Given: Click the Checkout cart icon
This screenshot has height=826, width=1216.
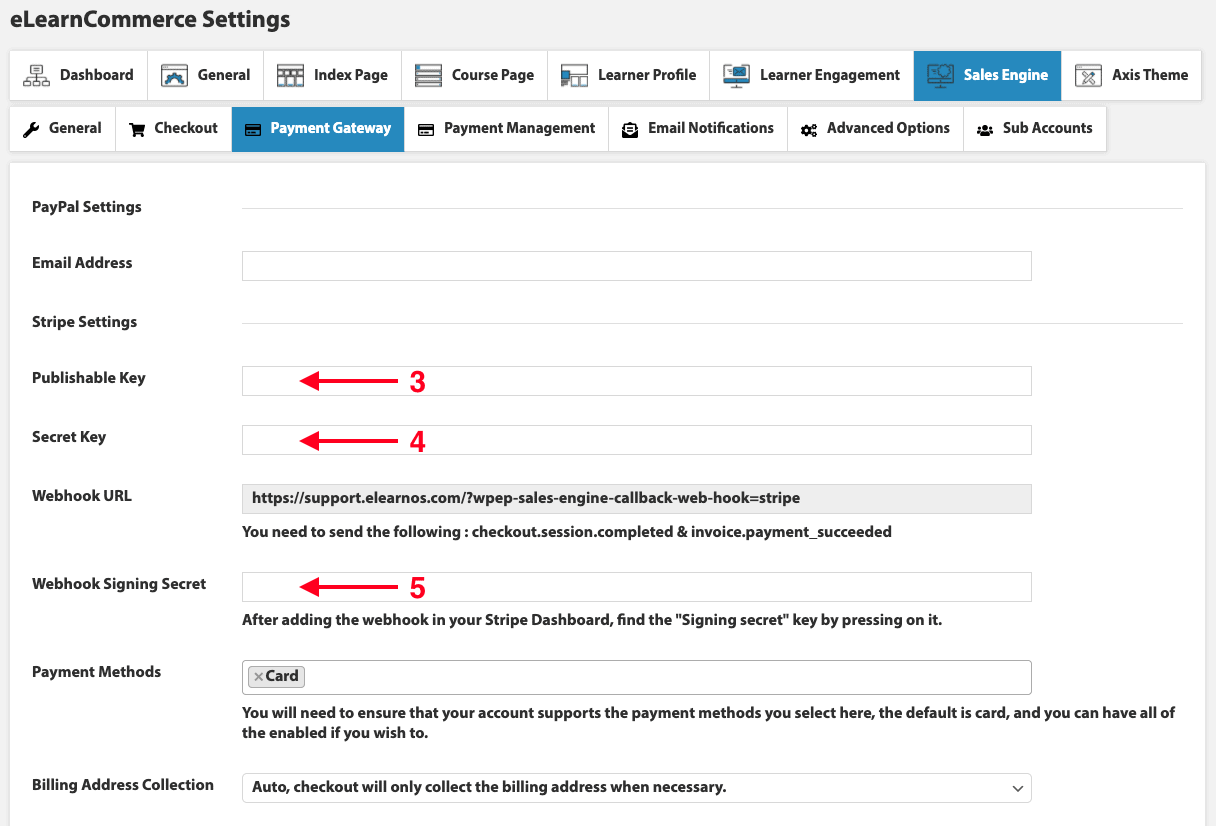Looking at the screenshot, I should tap(137, 129).
